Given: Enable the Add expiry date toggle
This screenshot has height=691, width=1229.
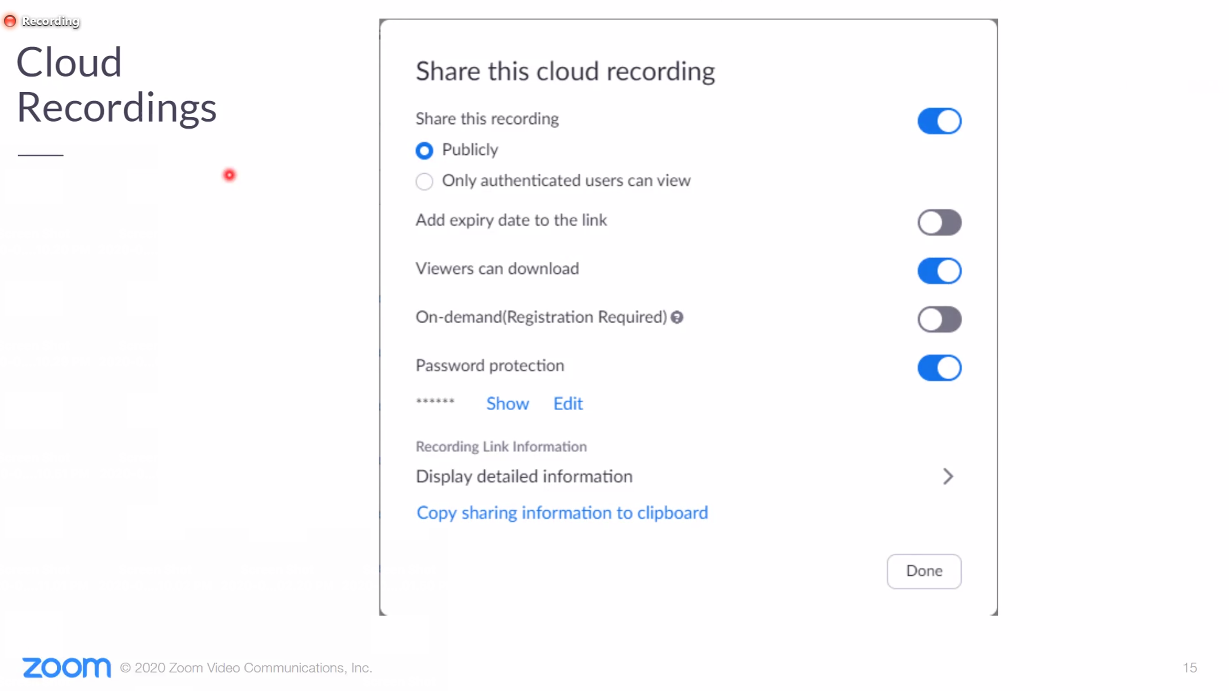Looking at the screenshot, I should pos(938,222).
